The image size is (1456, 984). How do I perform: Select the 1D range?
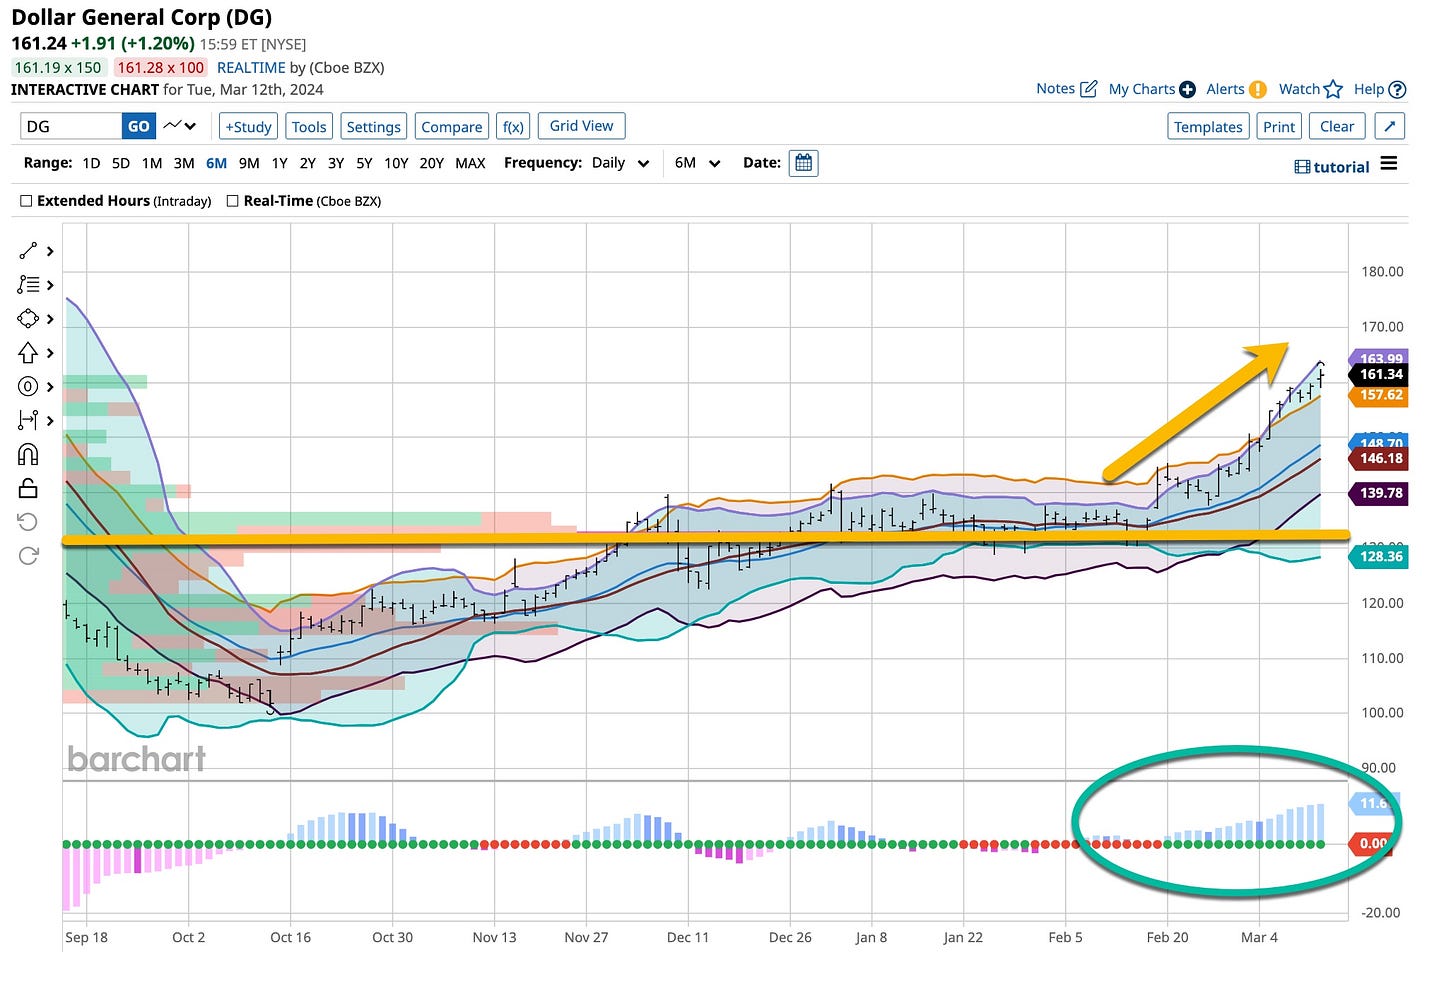[x=91, y=163]
